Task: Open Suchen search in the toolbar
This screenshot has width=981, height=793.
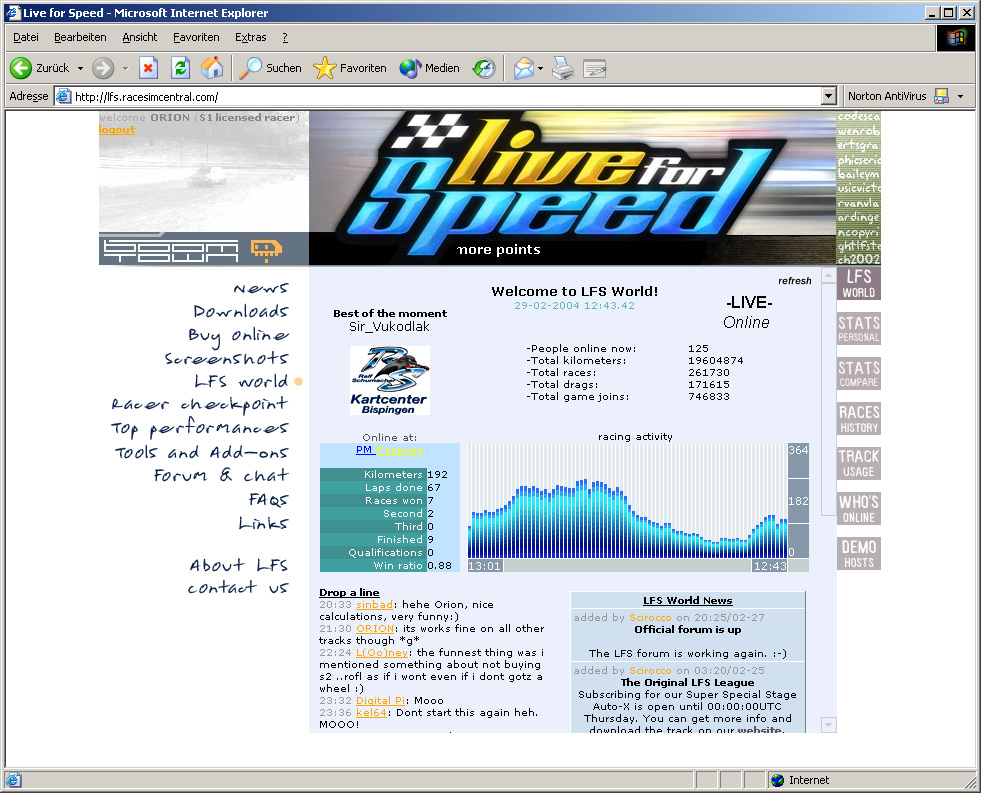Action: coord(272,68)
